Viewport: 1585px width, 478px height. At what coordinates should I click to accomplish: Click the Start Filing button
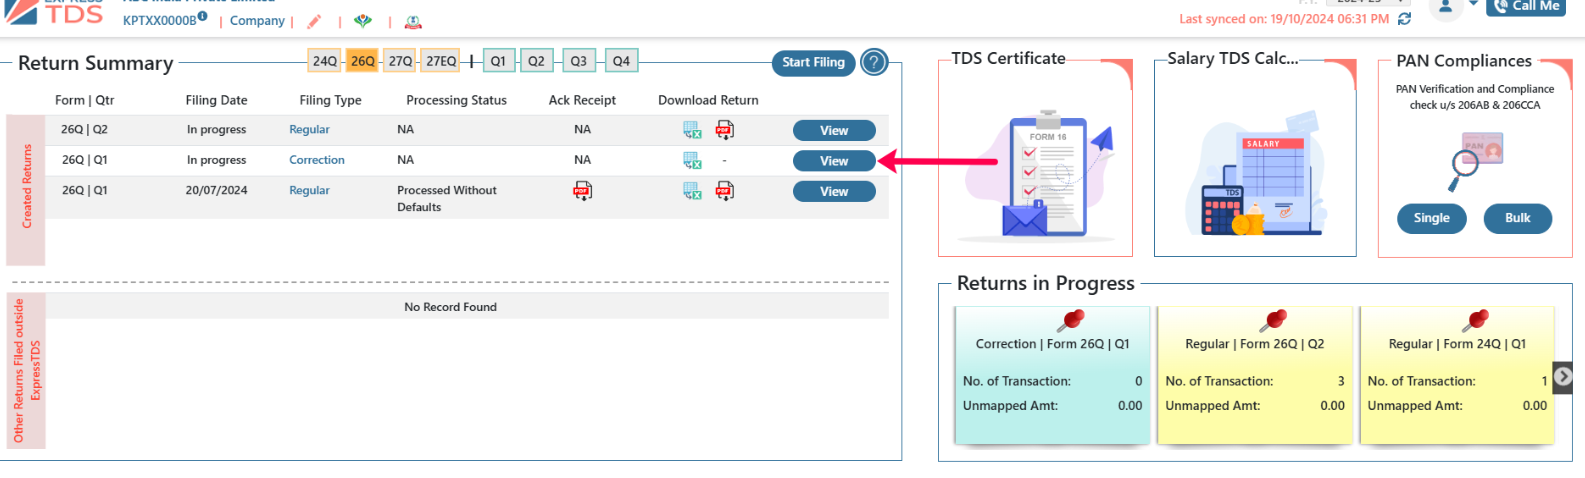pos(813,62)
